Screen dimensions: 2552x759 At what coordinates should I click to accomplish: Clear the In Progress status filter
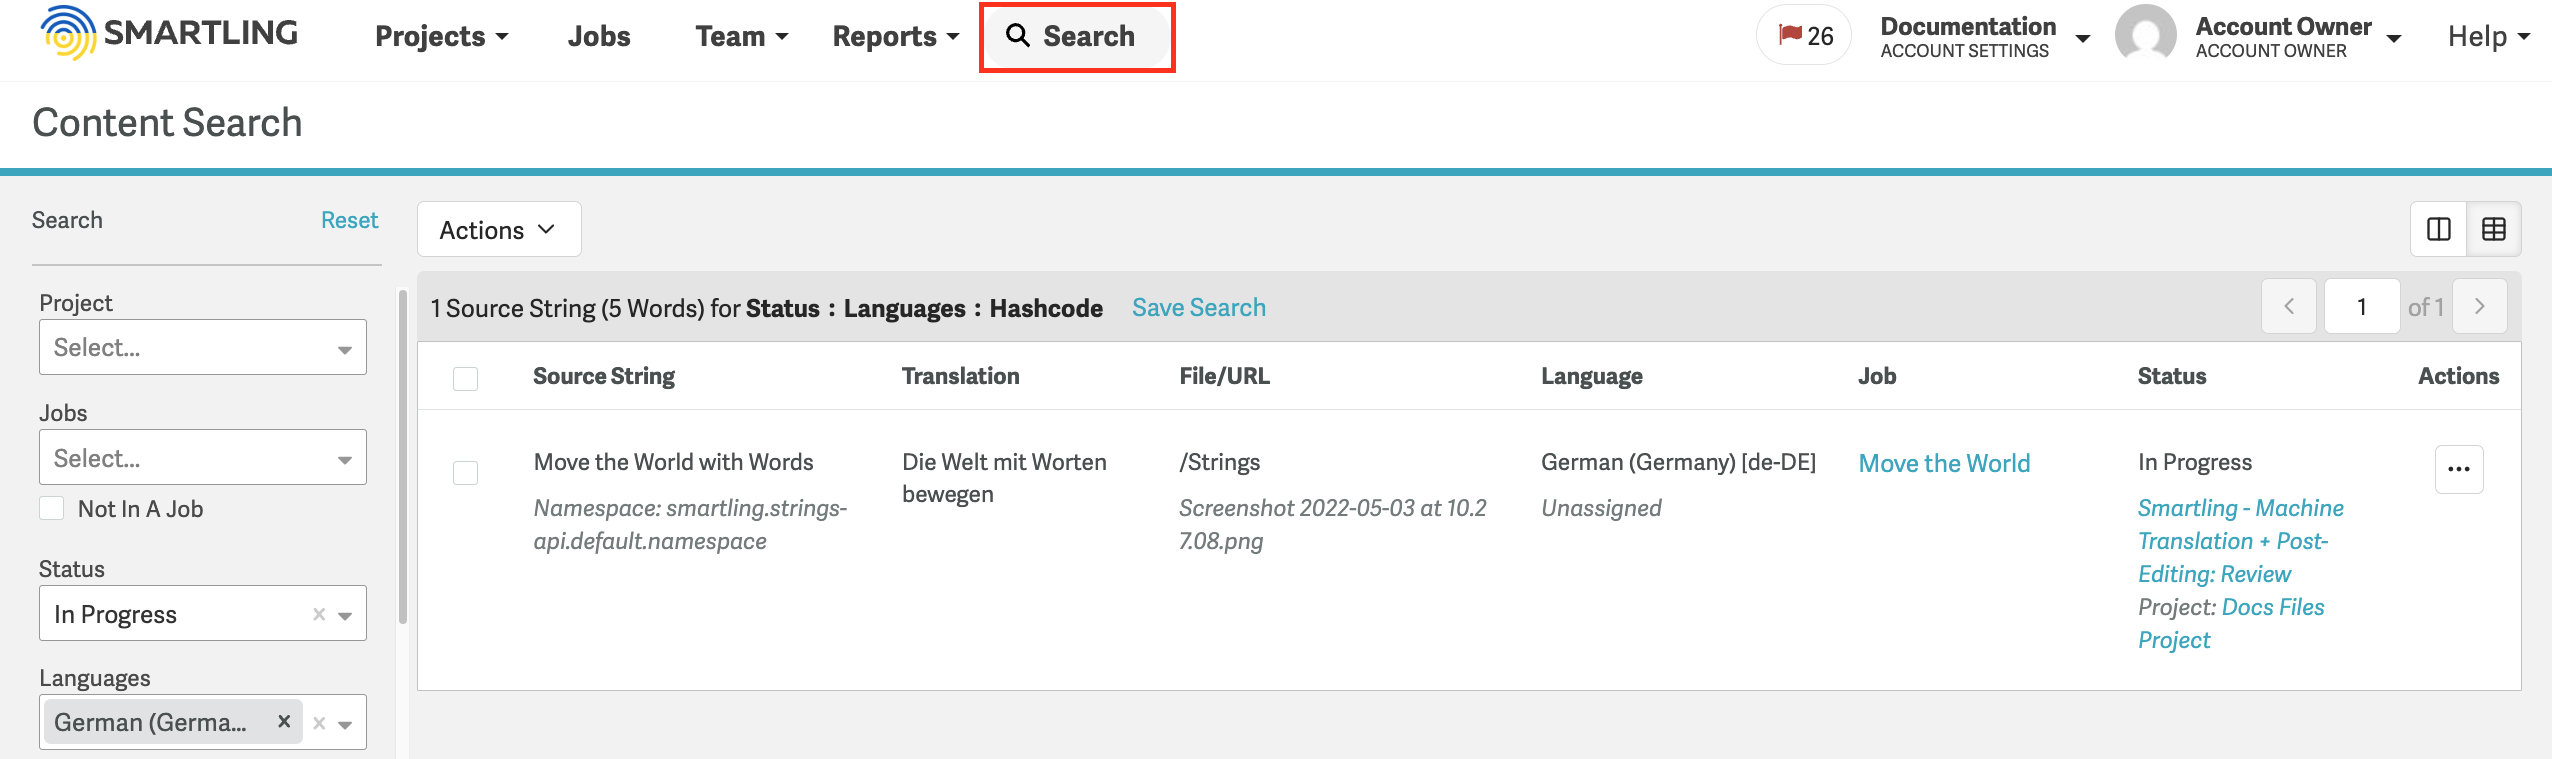(x=319, y=614)
